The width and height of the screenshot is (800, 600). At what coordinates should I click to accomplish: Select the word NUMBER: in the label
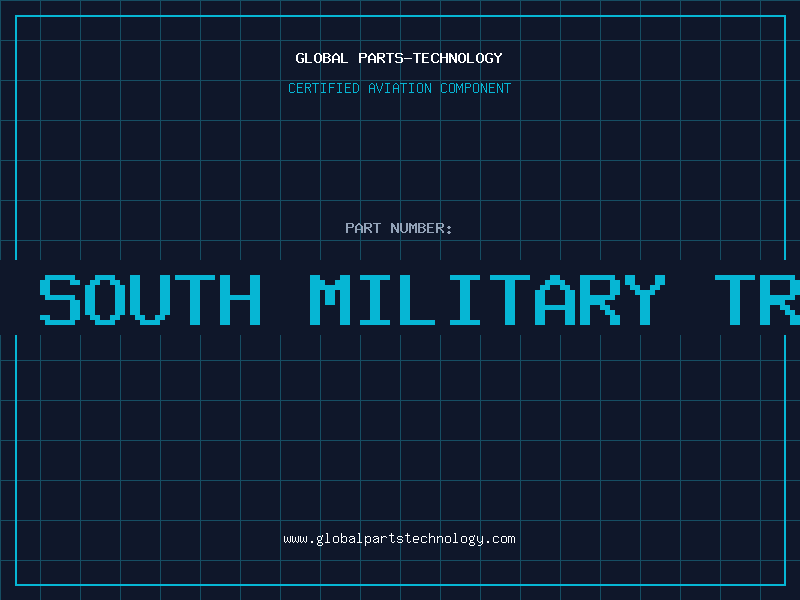[421, 228]
